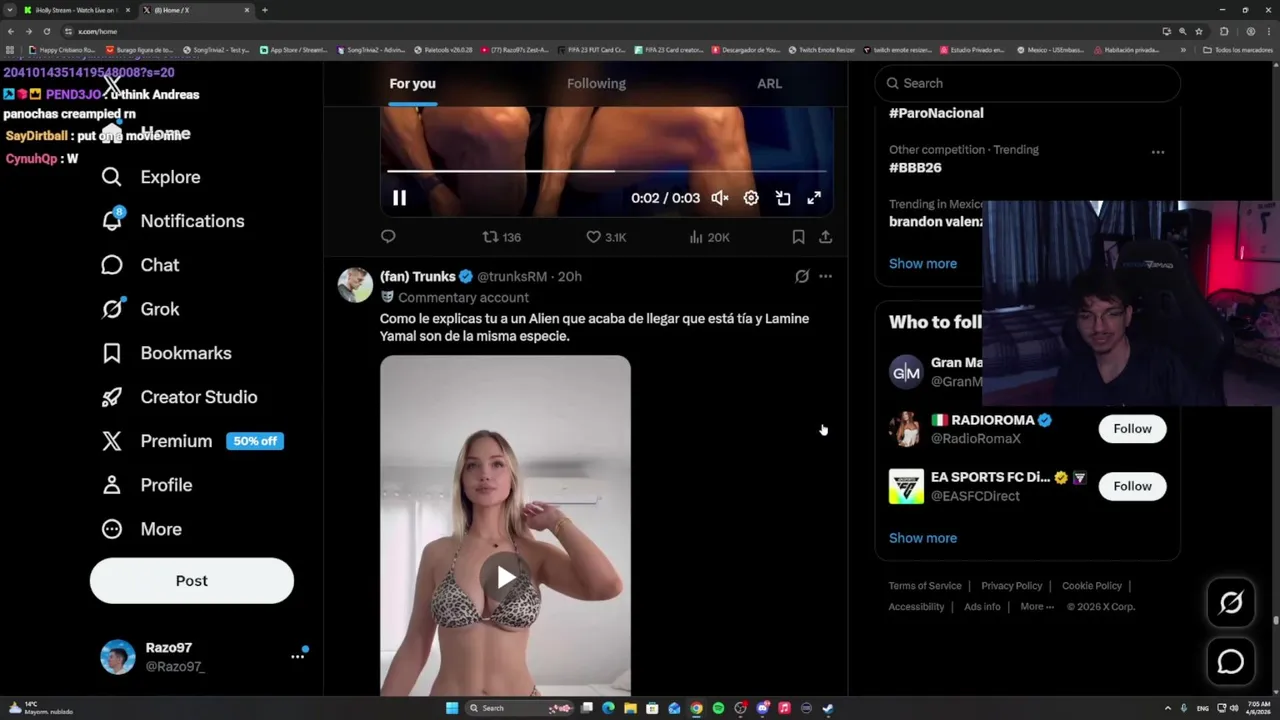Open Premium in the sidebar

pyautogui.click(x=192, y=441)
